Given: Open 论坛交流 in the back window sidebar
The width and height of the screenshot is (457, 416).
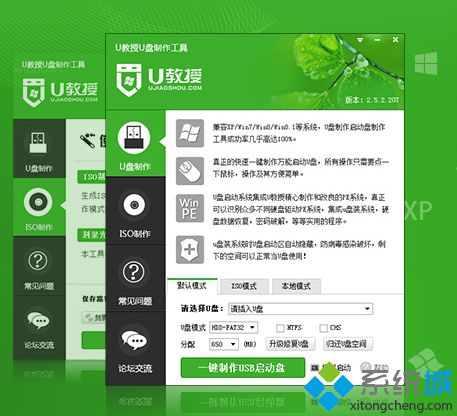Looking at the screenshot, I should point(39,327).
